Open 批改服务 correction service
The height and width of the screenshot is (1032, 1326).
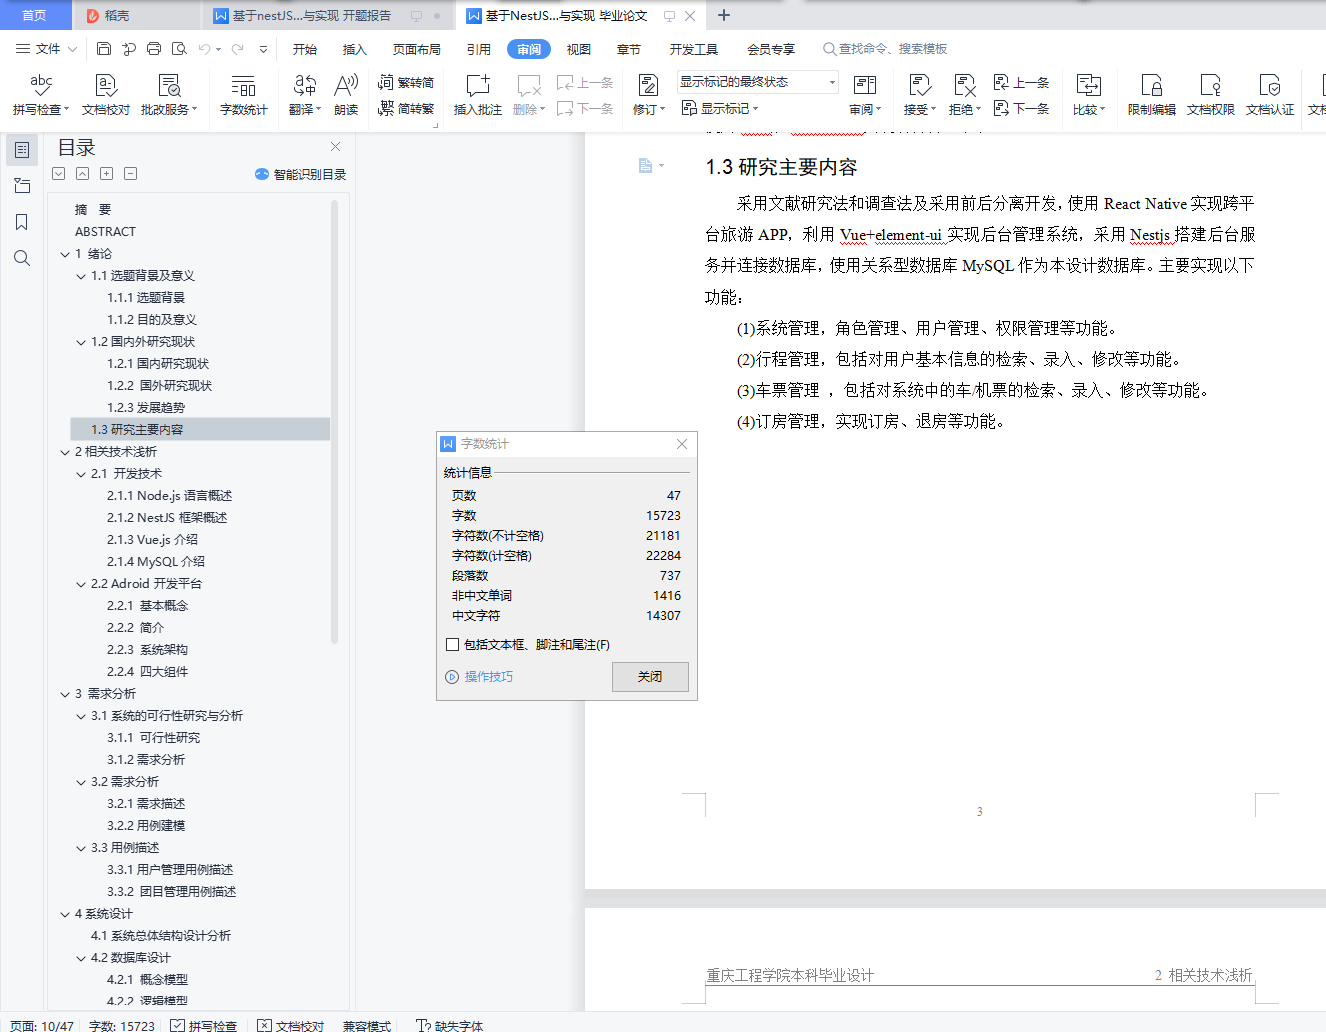(x=169, y=95)
